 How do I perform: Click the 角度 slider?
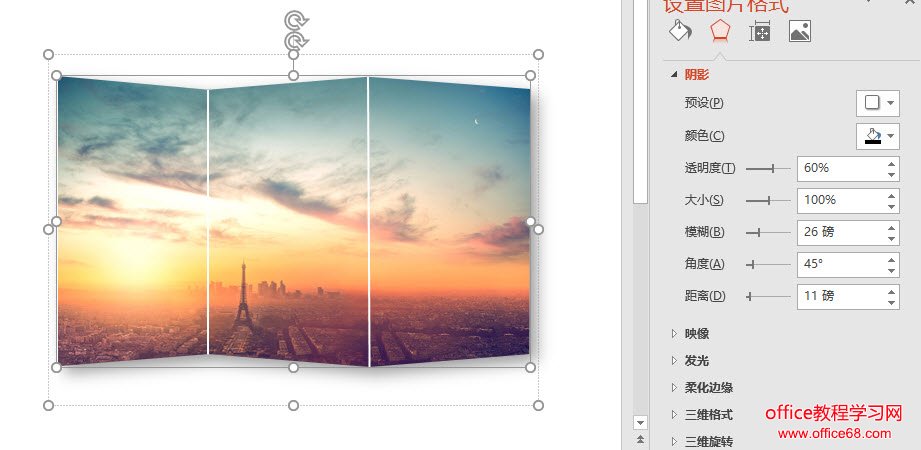click(768, 265)
